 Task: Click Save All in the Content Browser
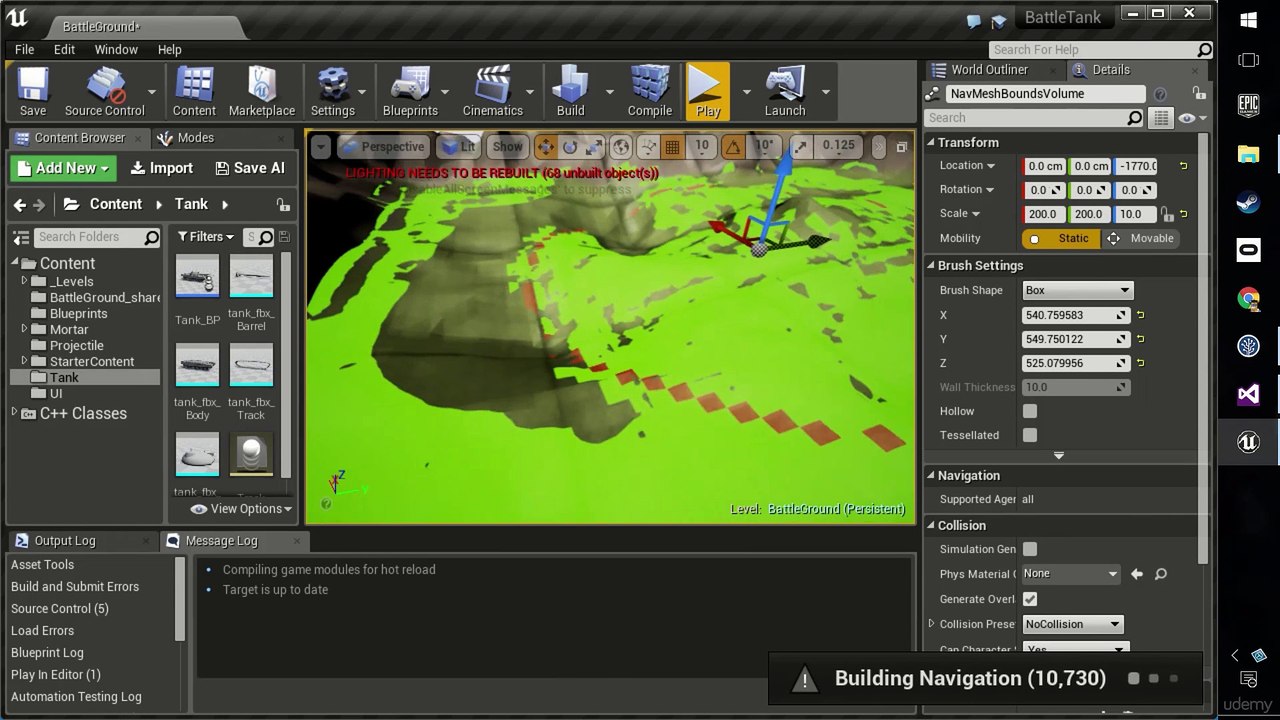(x=250, y=168)
